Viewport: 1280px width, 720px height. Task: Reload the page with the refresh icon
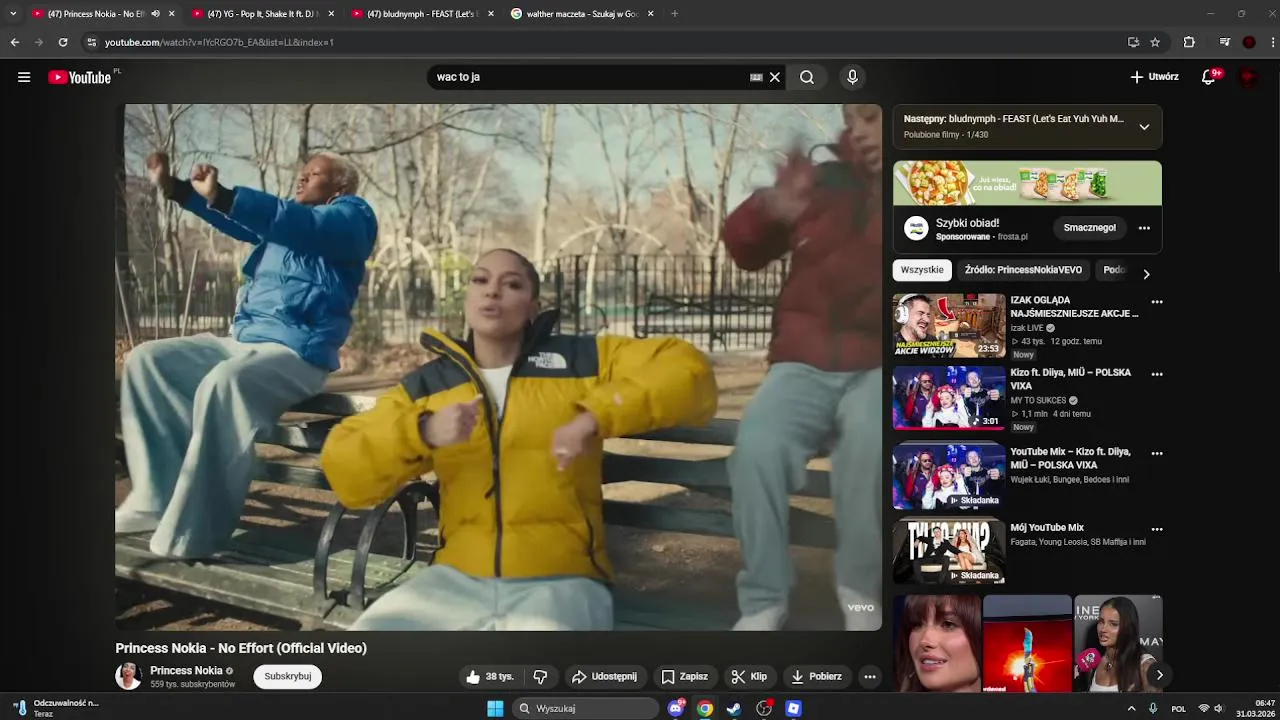(63, 42)
